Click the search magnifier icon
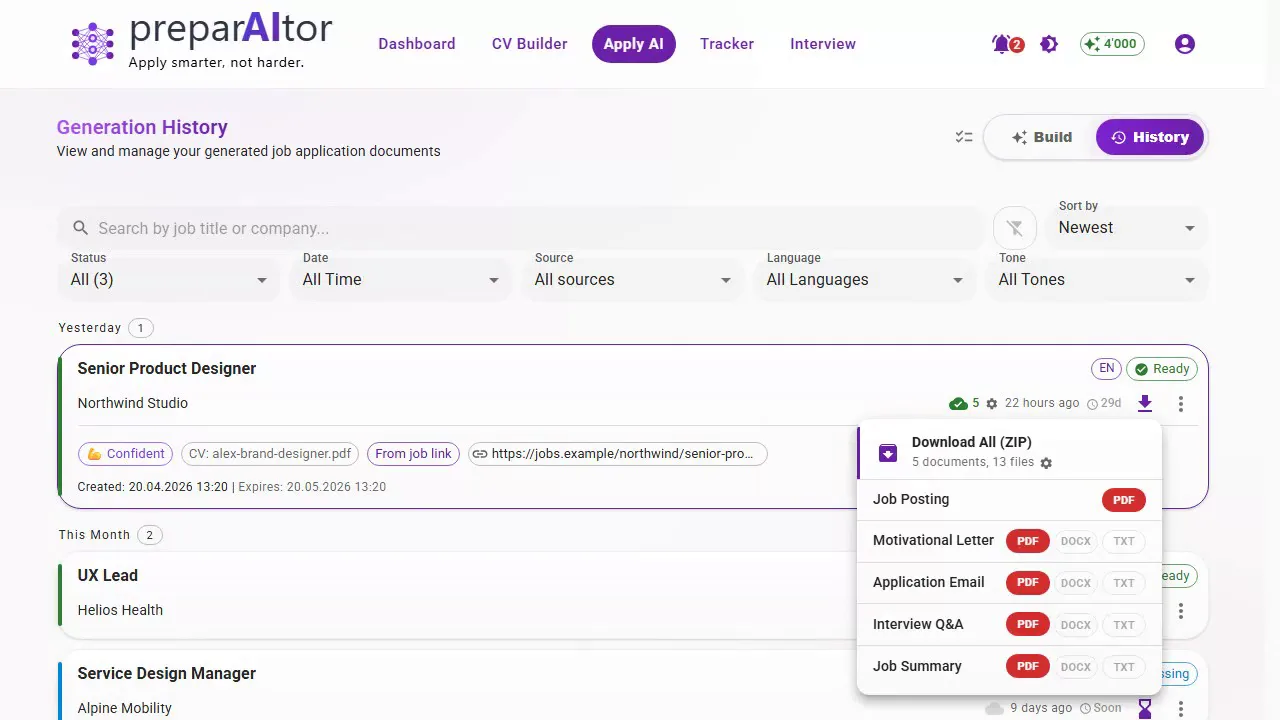Image resolution: width=1280 pixels, height=720 pixels. coord(81,228)
